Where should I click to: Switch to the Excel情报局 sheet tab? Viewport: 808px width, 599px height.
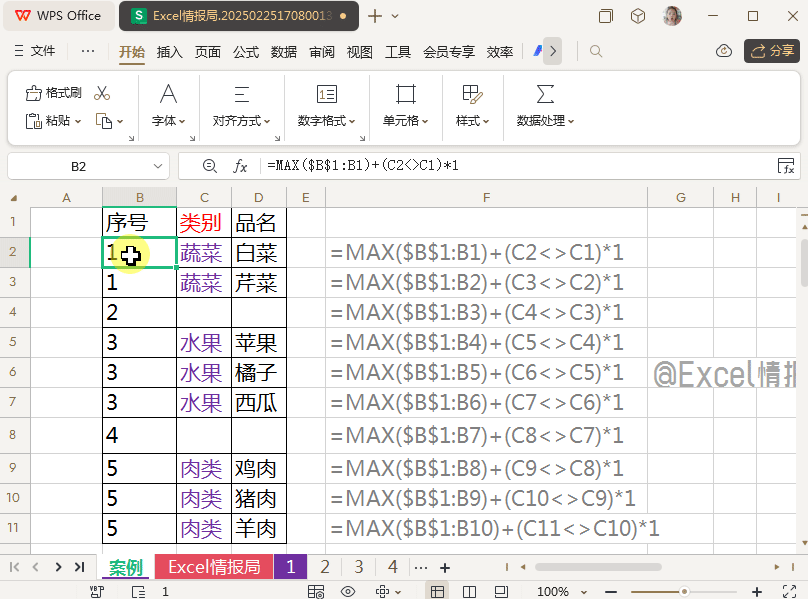(214, 567)
